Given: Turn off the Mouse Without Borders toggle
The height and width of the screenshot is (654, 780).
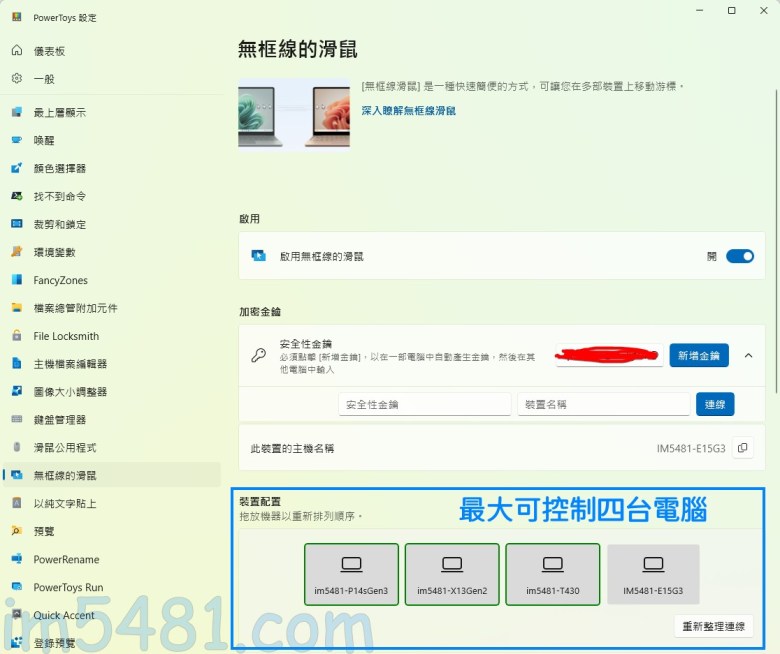Looking at the screenshot, I should click(740, 256).
